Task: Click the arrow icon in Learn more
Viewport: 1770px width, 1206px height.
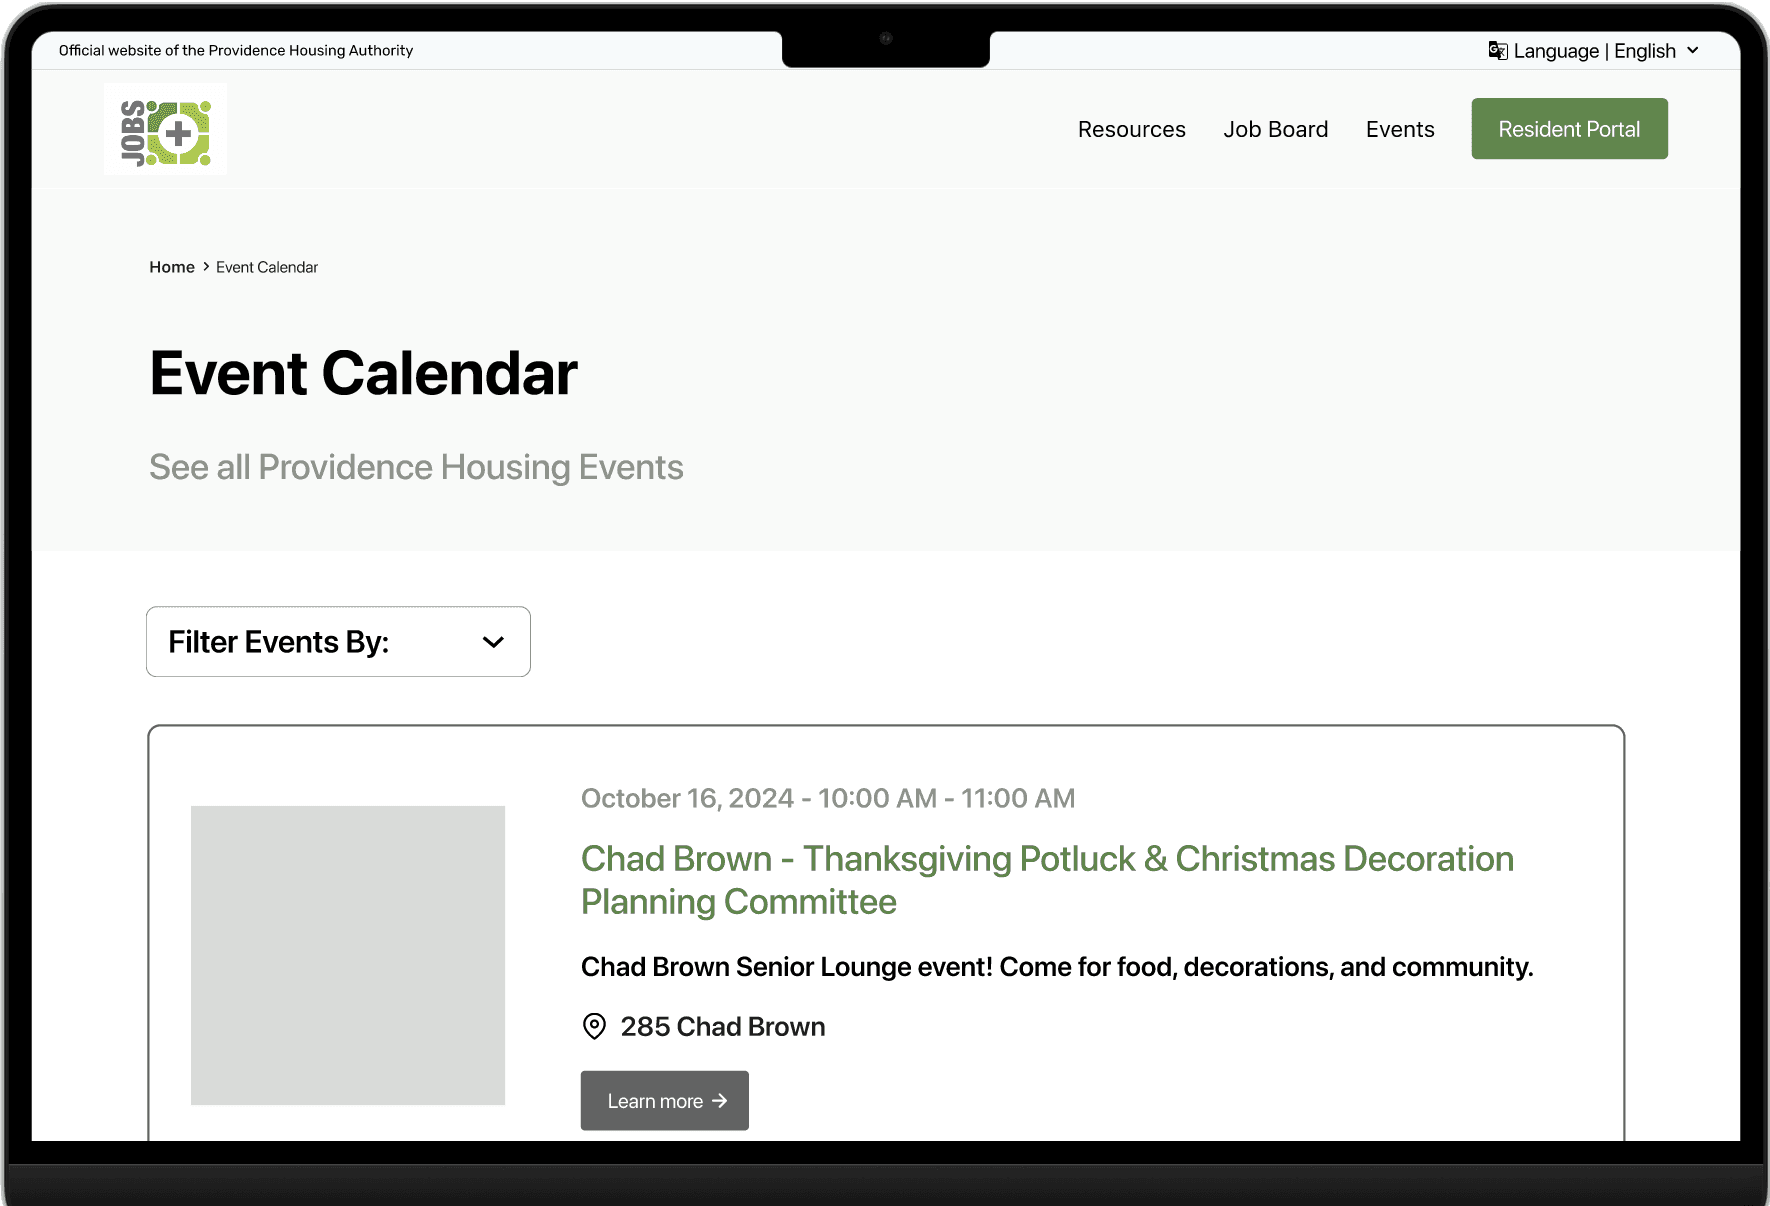Action: click(x=719, y=1101)
